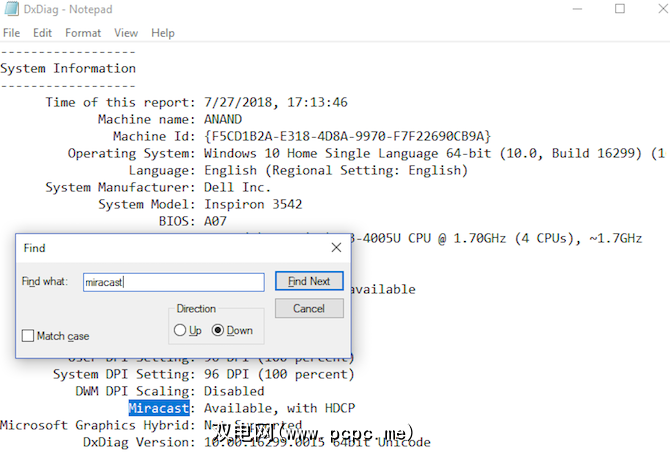The image size is (670, 456).
Task: Click the 'Windows 10 Home Single Language' text
Action: 321,153
